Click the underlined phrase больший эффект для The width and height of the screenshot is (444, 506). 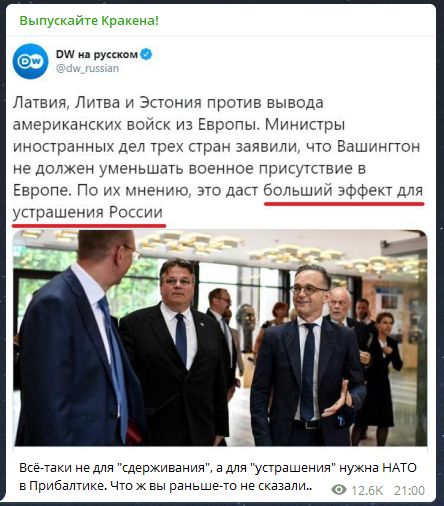pyautogui.click(x=343, y=191)
